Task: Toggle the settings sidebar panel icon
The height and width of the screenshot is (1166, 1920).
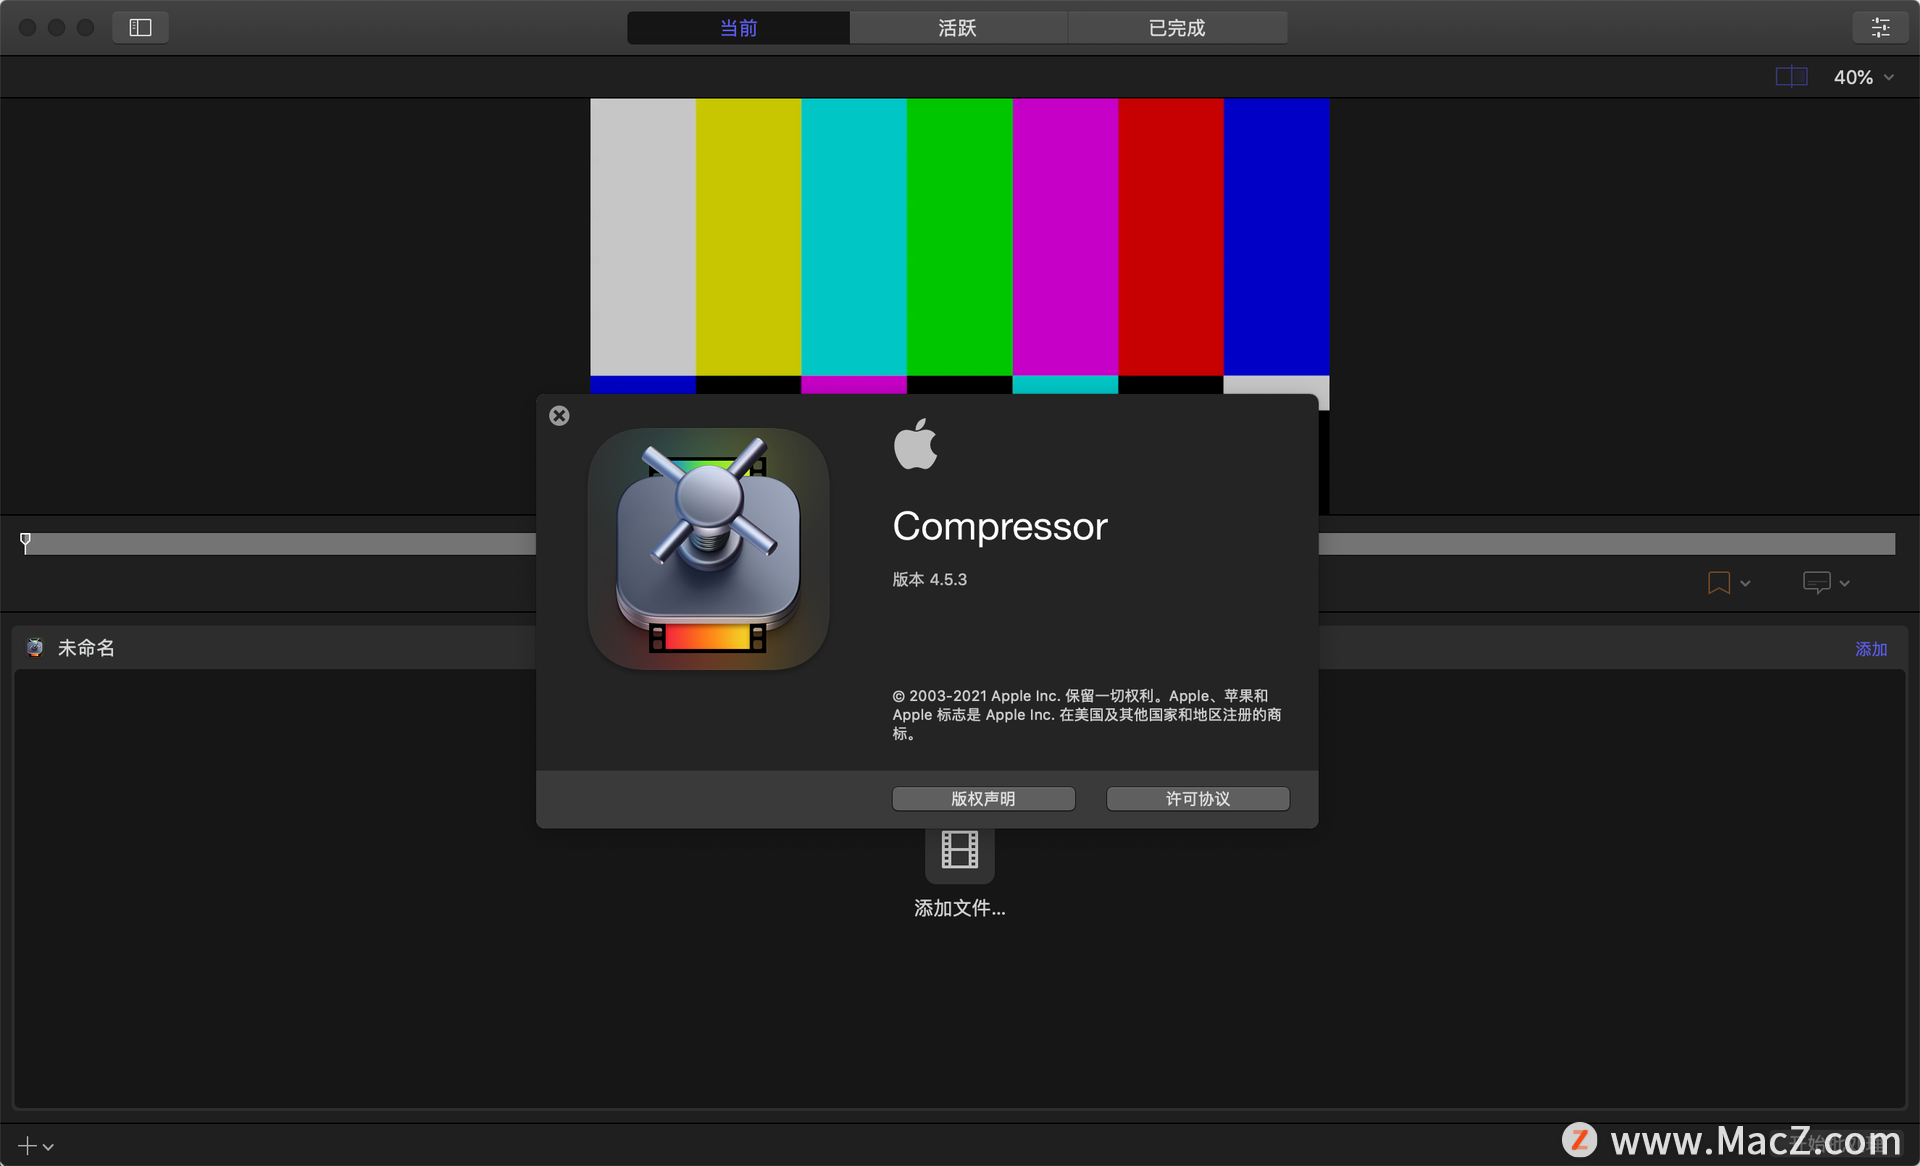Action: tap(140, 27)
